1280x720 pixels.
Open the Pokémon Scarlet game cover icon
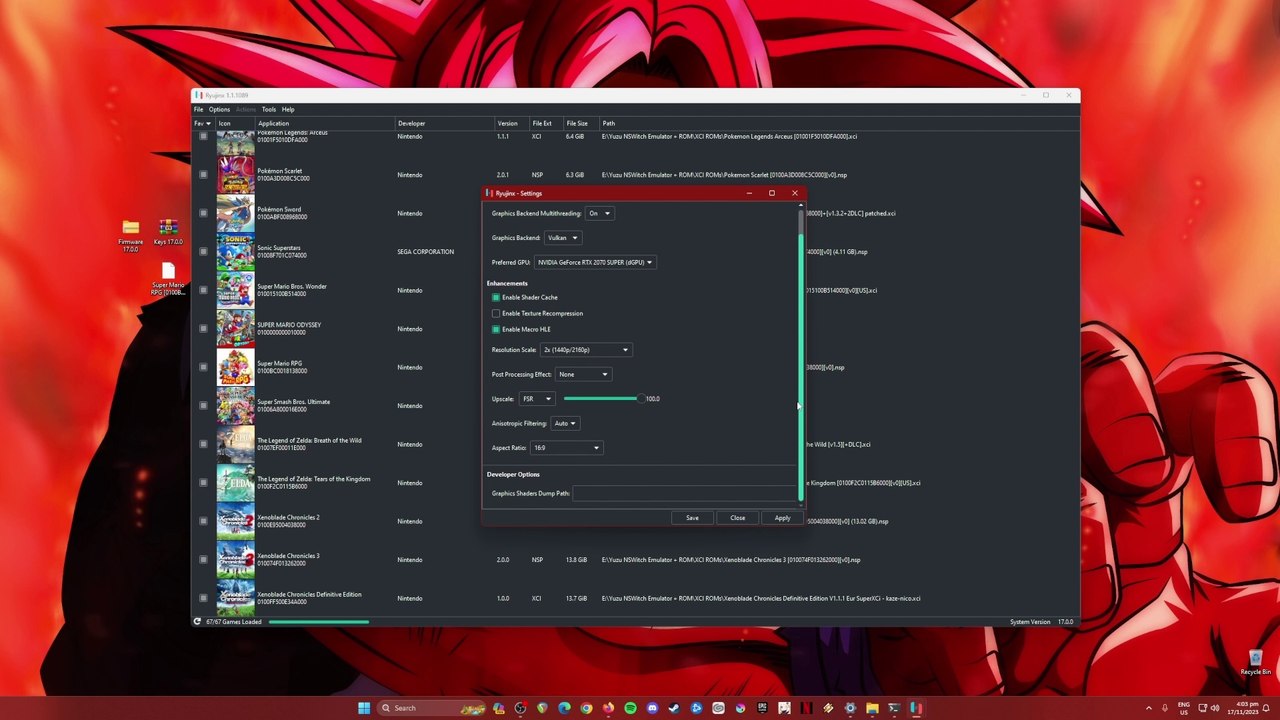(235, 175)
